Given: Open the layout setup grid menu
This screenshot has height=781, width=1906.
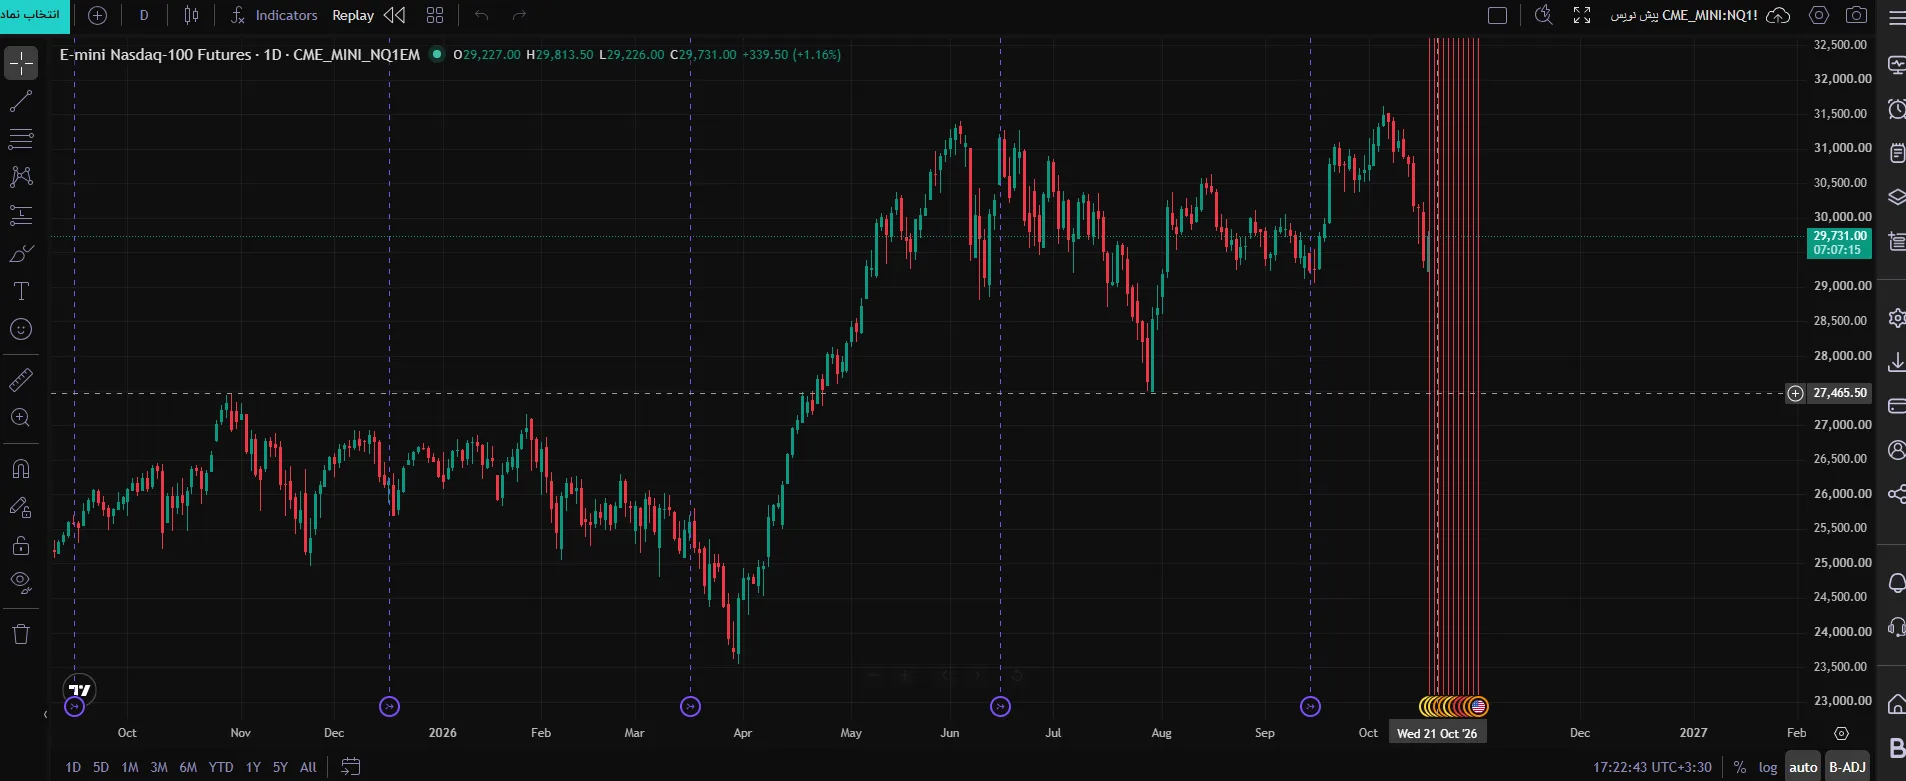Looking at the screenshot, I should coord(434,15).
